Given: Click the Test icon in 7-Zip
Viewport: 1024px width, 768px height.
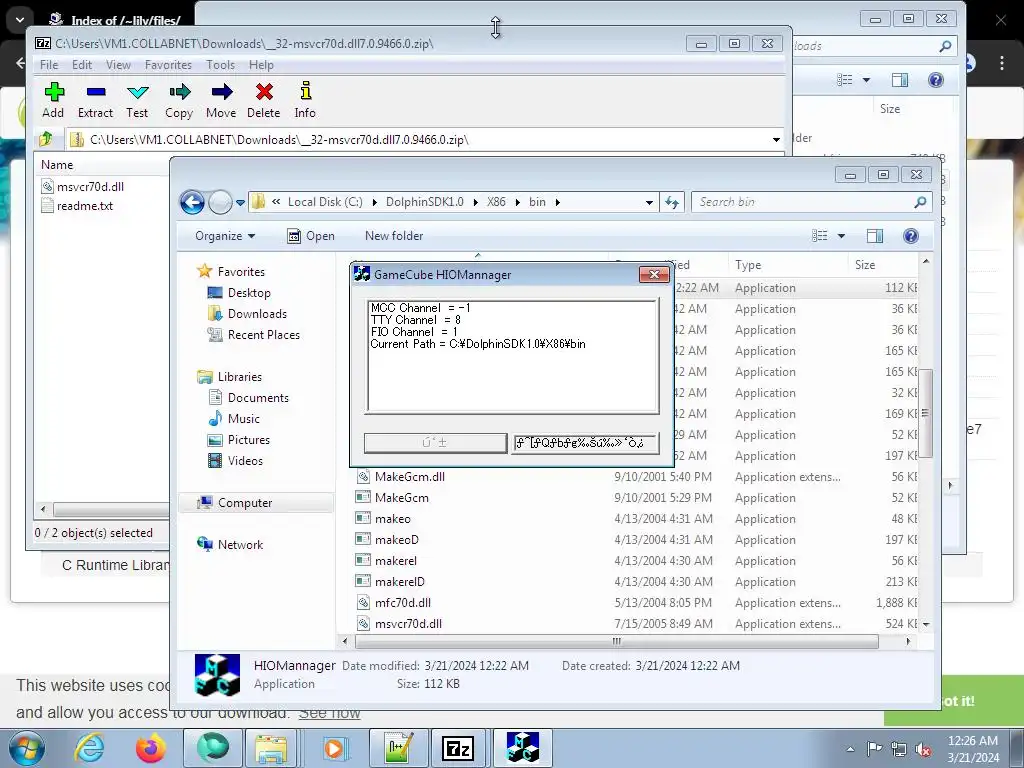Looking at the screenshot, I should (x=137, y=99).
